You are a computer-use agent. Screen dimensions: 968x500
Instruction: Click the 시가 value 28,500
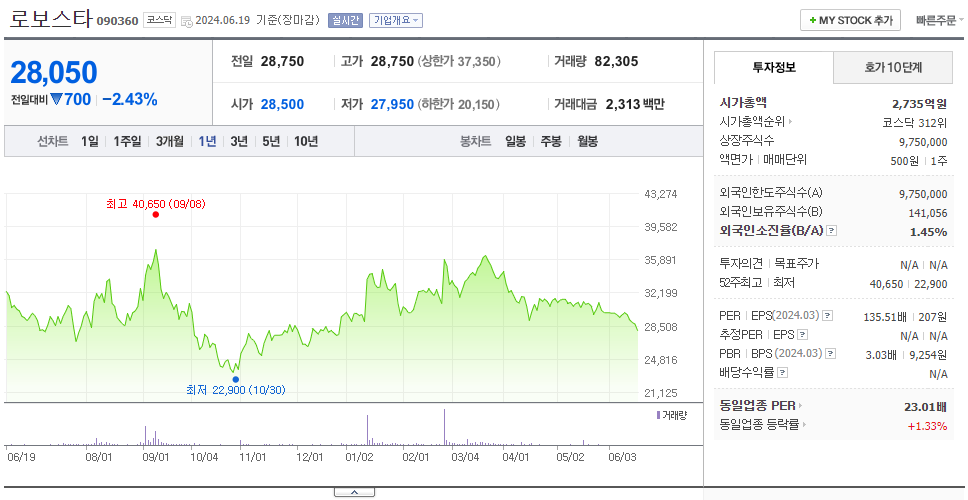(x=282, y=104)
